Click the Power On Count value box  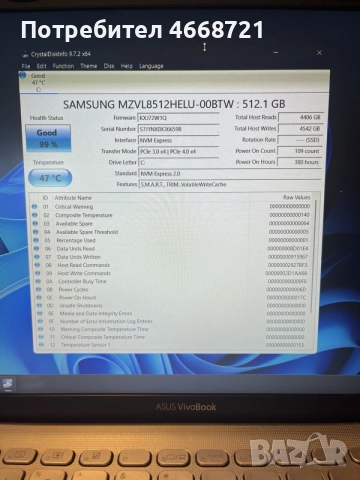(x=299, y=151)
